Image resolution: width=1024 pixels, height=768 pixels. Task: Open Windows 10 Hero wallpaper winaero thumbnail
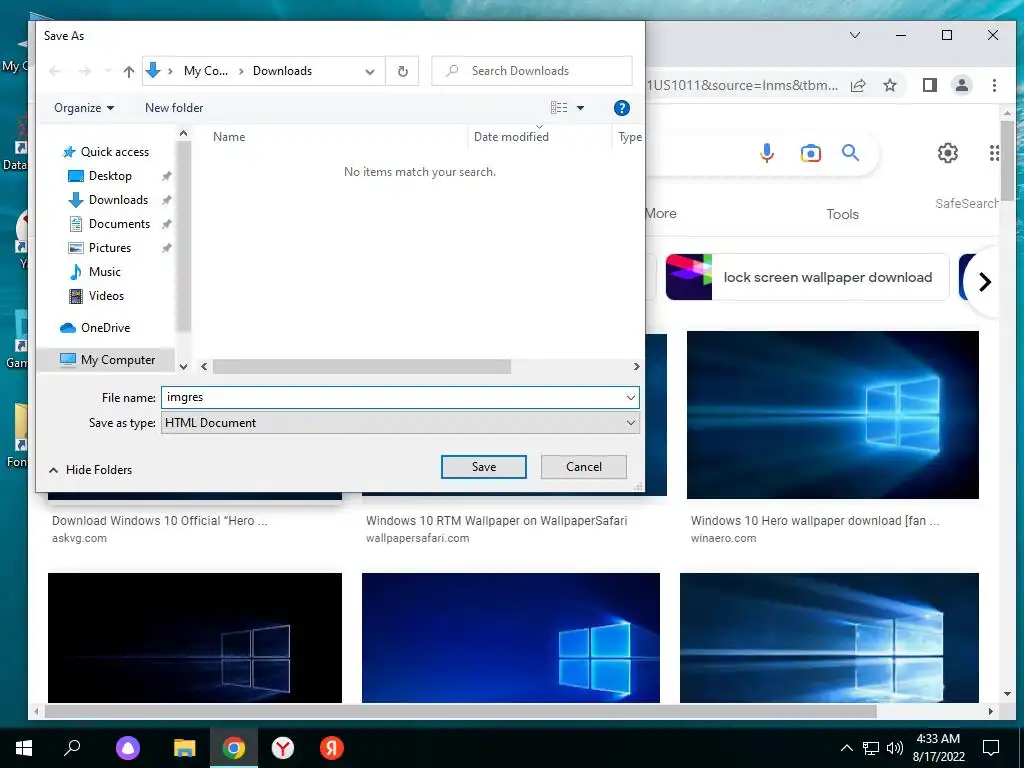[x=833, y=415]
